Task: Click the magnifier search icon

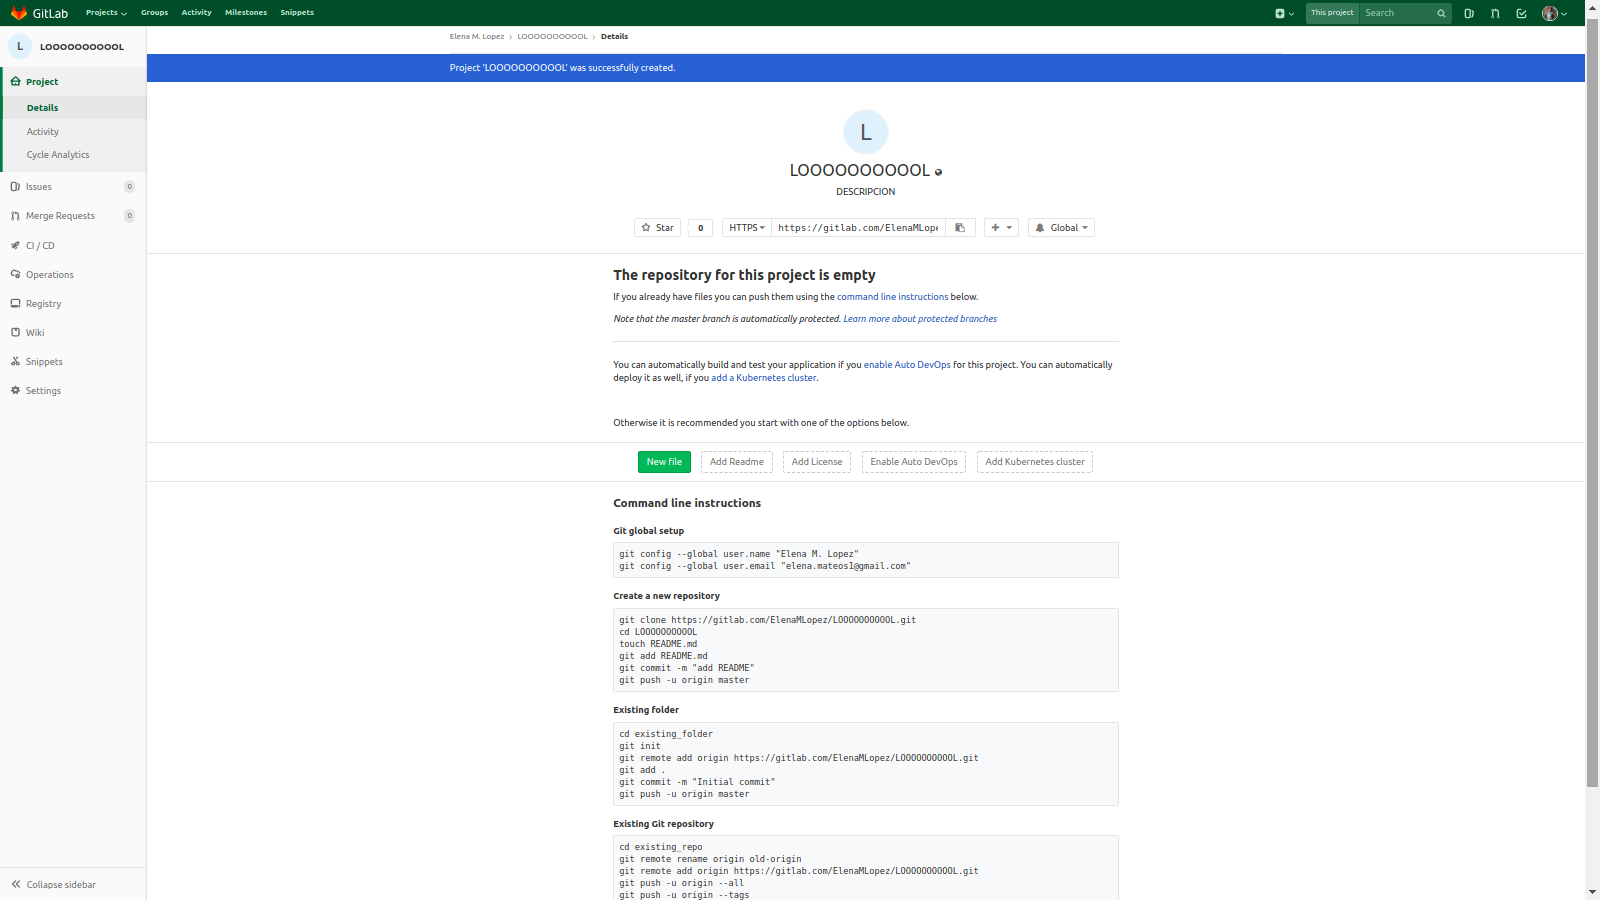Action: (1441, 13)
